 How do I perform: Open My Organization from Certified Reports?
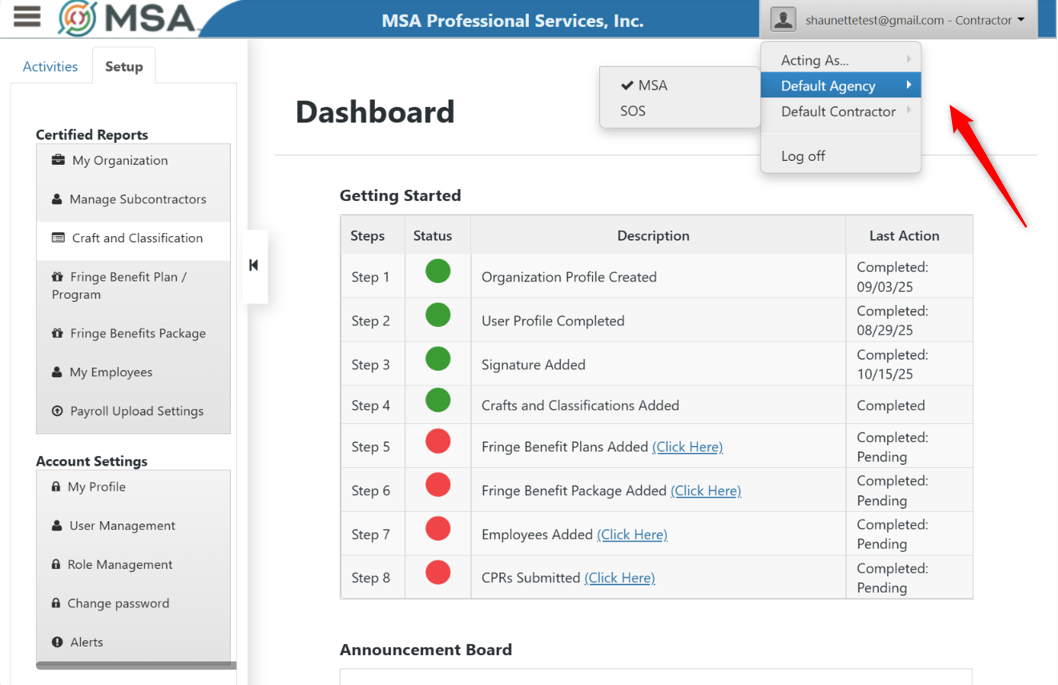tap(118, 160)
